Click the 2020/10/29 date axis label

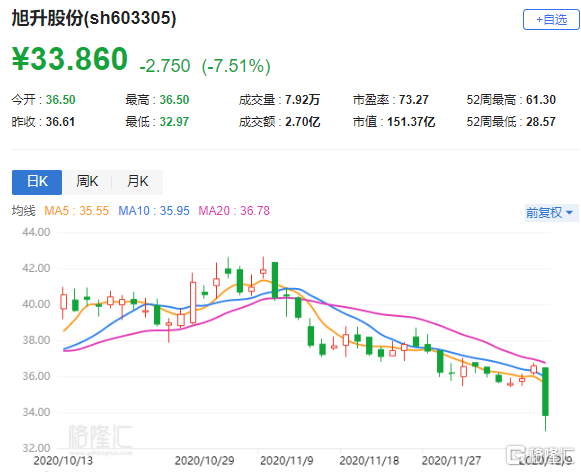(204, 461)
